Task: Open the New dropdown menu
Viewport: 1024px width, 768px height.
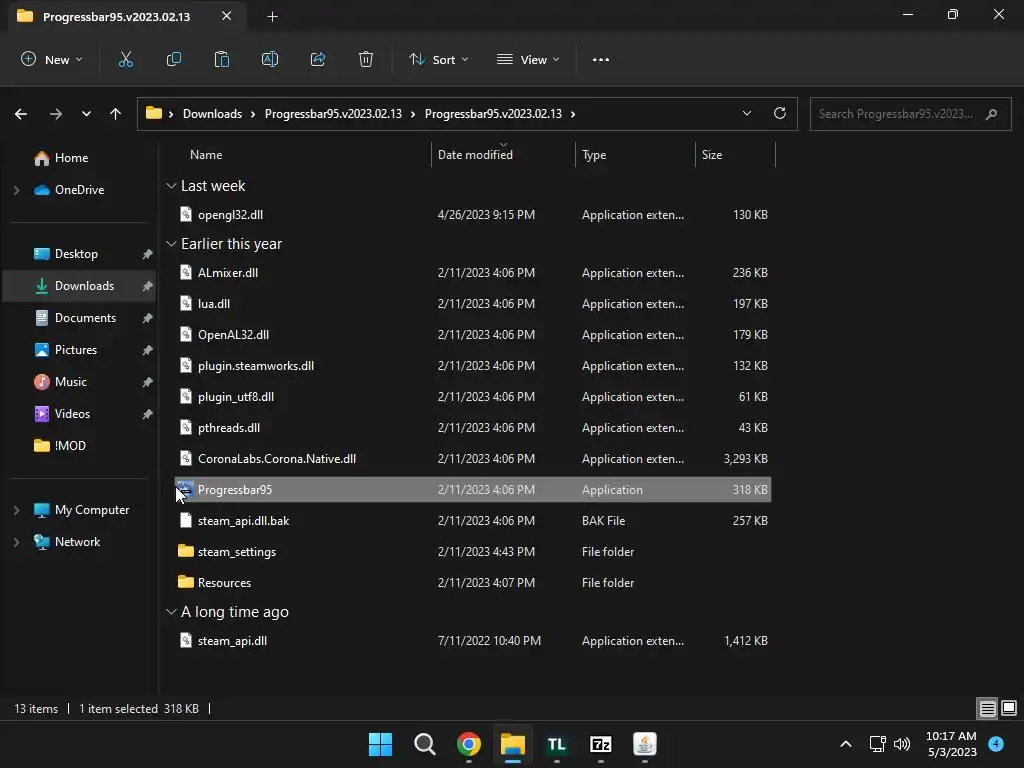Action: (52, 59)
